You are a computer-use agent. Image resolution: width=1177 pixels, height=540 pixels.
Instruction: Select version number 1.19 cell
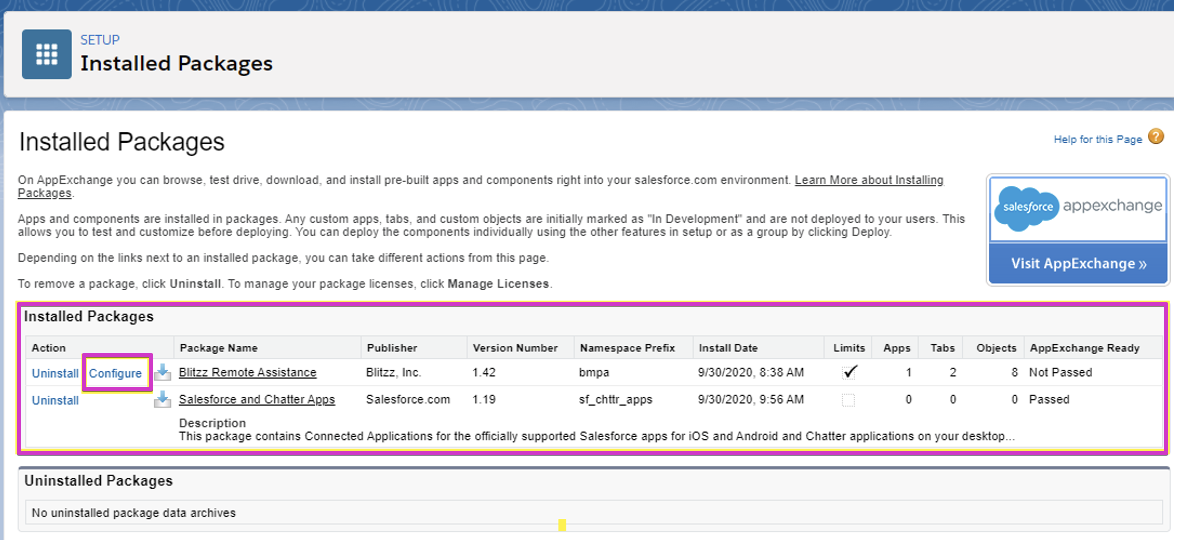pyautogui.click(x=484, y=400)
